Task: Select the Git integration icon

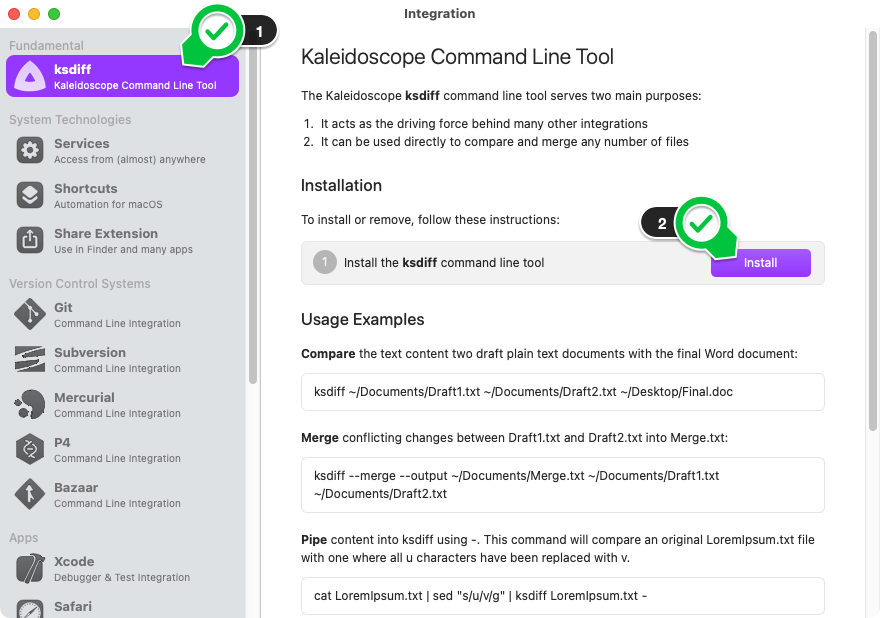Action: tap(30, 315)
